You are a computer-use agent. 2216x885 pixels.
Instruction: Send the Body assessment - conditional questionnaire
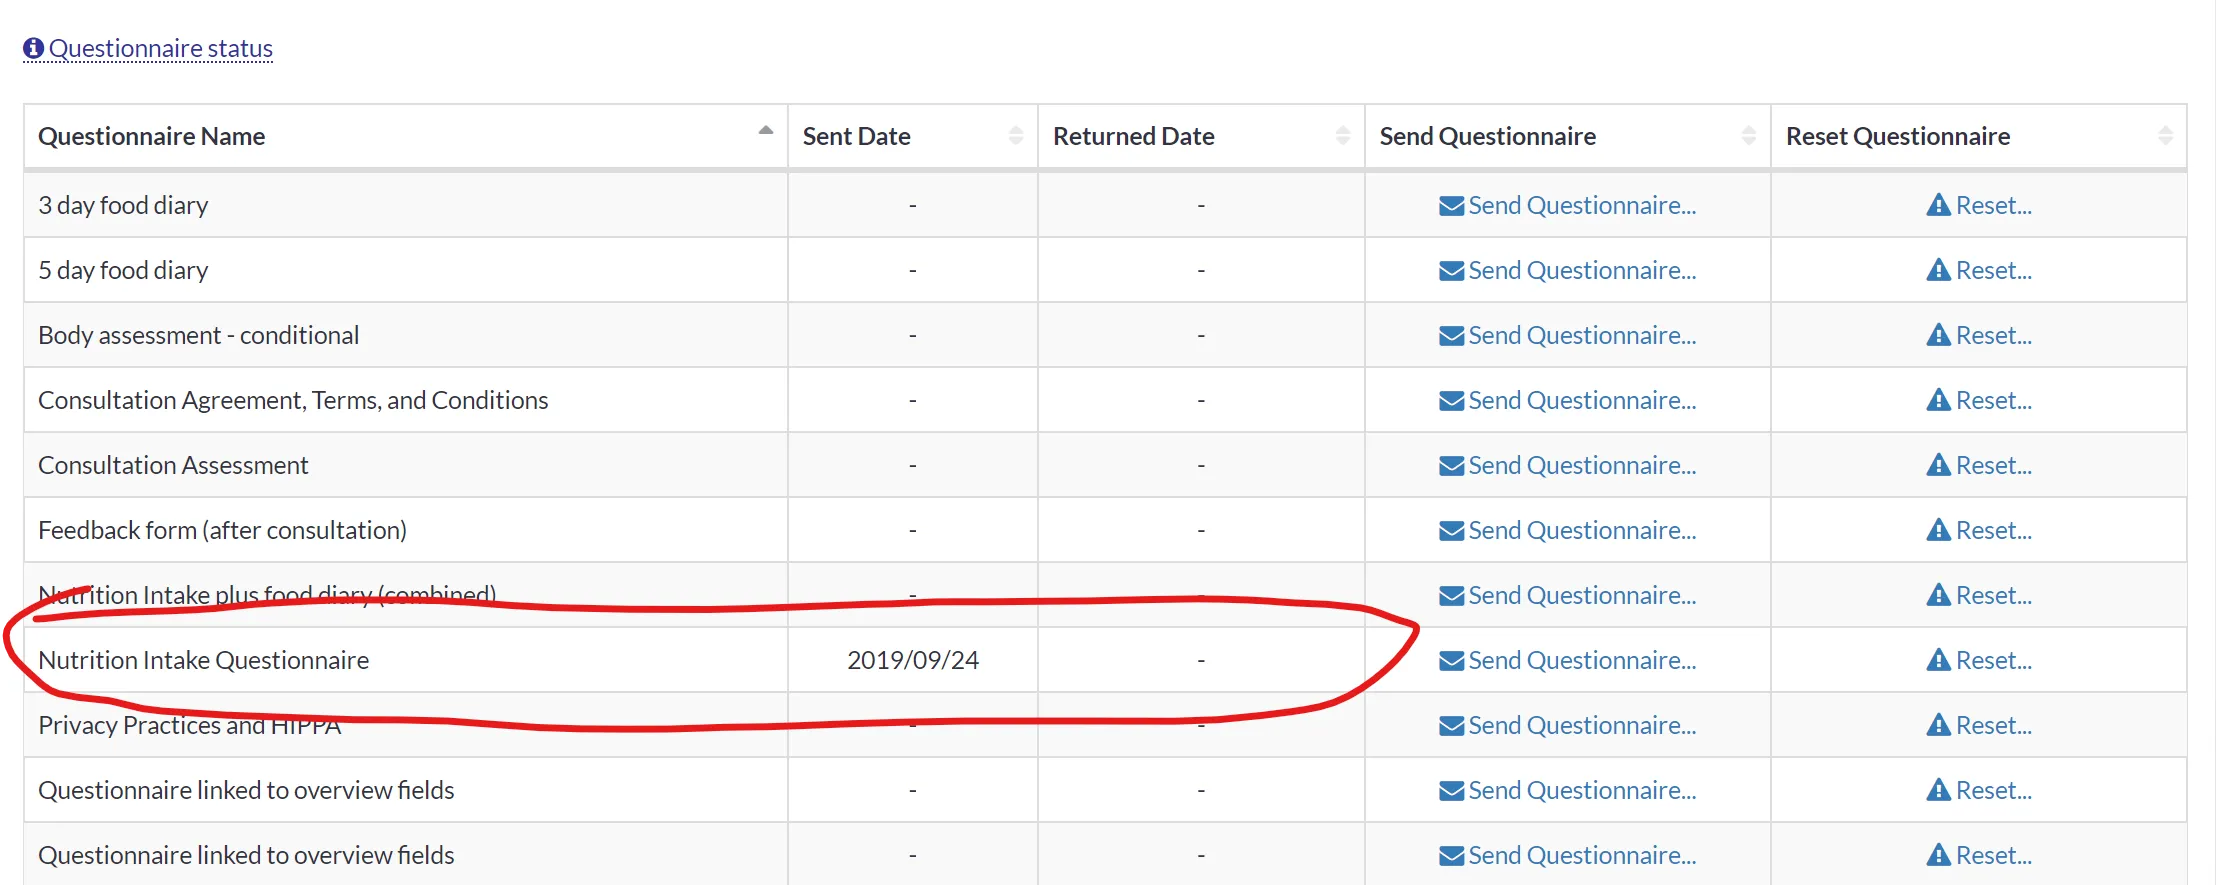click(x=1581, y=335)
